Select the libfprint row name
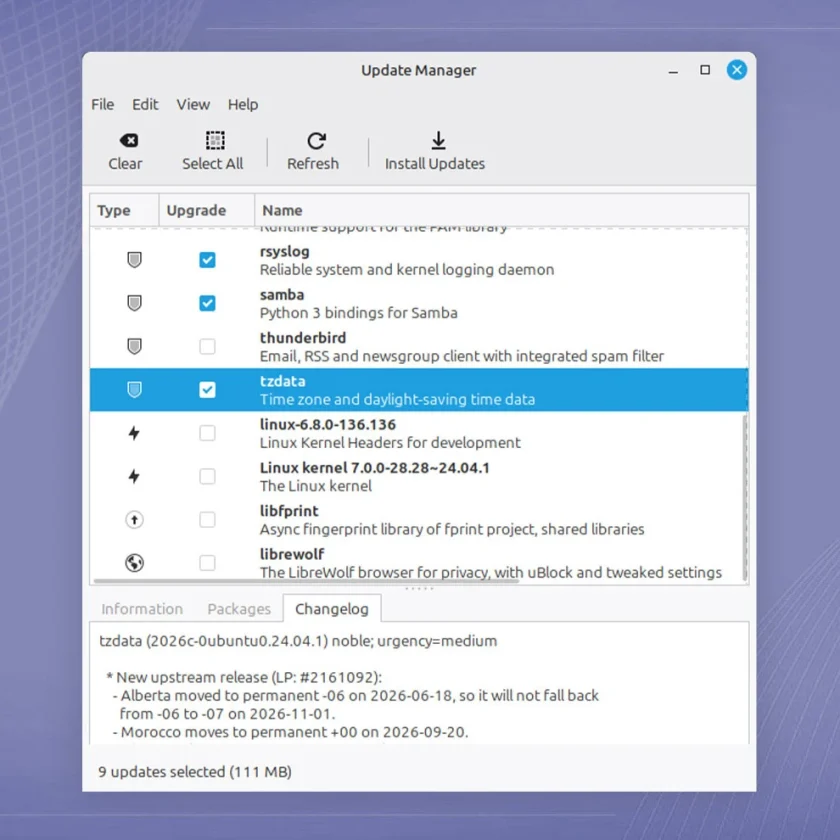840x840 pixels. pos(289,511)
